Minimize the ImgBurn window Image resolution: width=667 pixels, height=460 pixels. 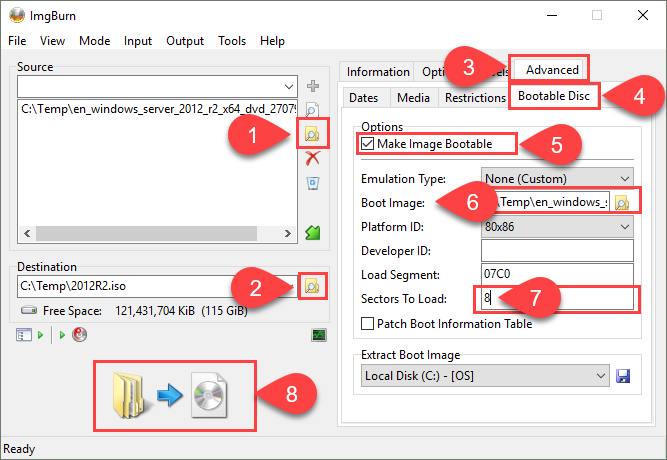[x=552, y=16]
